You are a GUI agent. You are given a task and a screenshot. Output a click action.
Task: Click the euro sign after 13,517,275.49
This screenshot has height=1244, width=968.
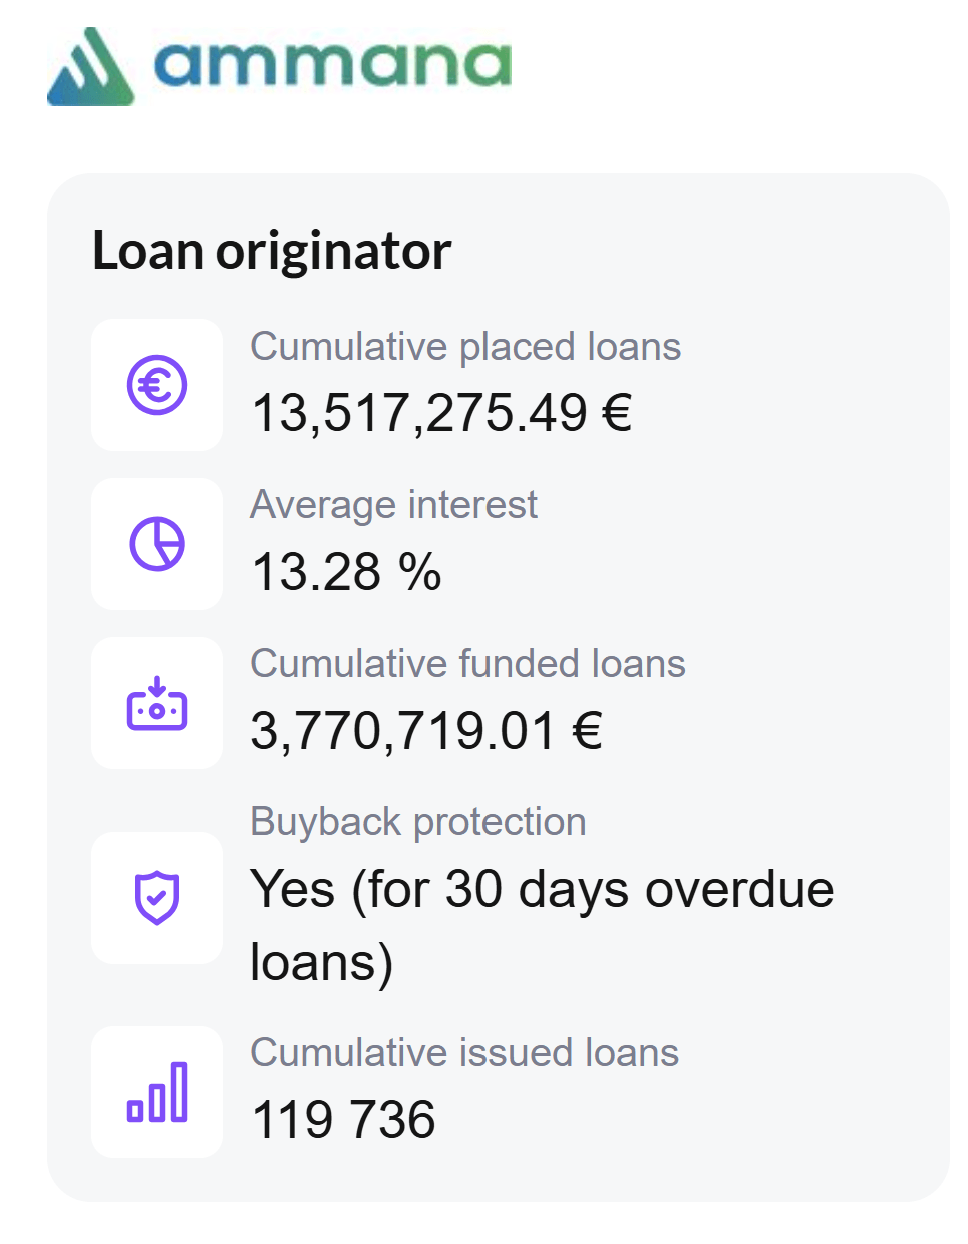(x=617, y=412)
